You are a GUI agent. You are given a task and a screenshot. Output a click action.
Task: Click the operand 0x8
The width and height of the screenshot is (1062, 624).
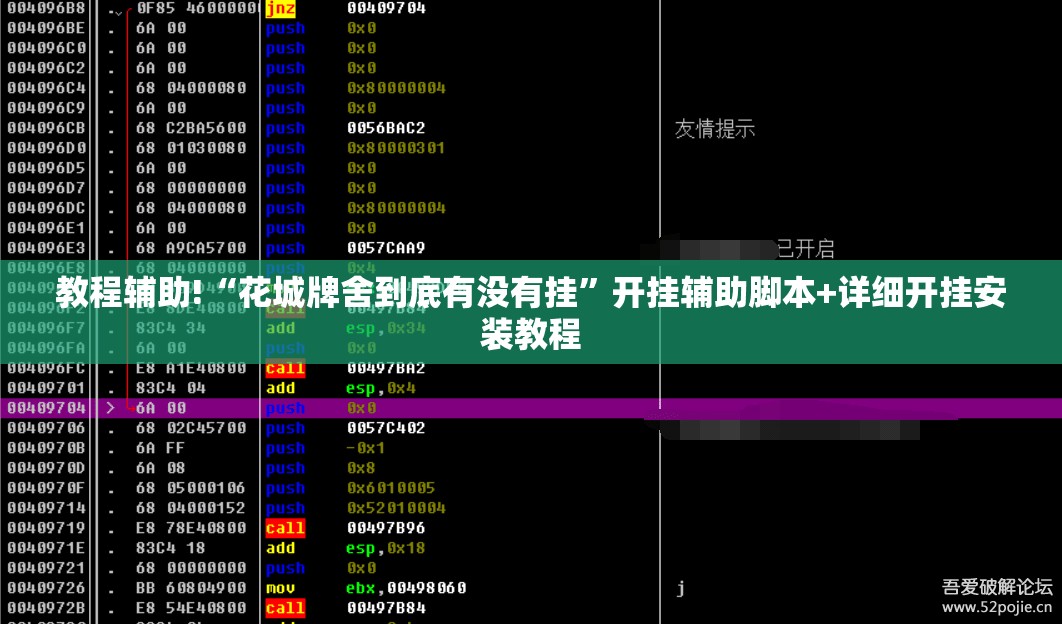pos(361,468)
